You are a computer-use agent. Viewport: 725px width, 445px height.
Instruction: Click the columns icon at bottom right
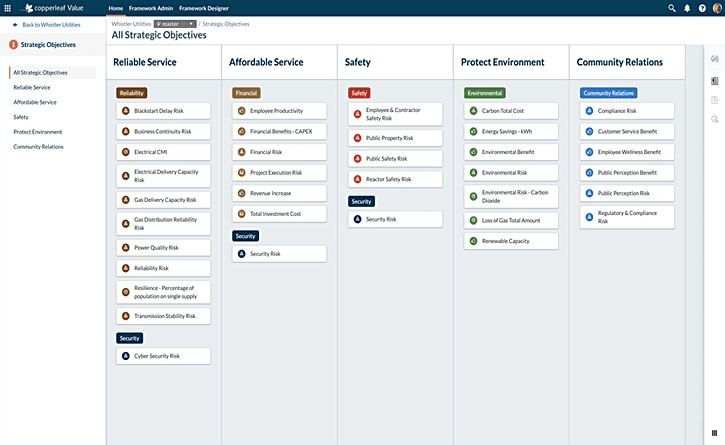(714, 433)
